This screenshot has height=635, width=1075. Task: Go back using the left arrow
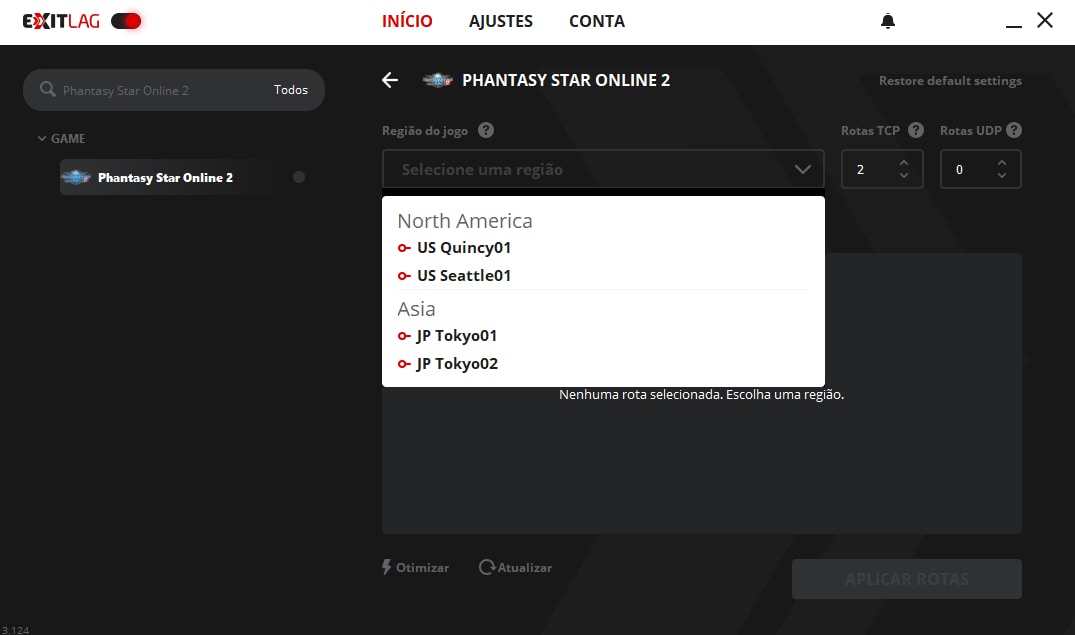tap(390, 80)
